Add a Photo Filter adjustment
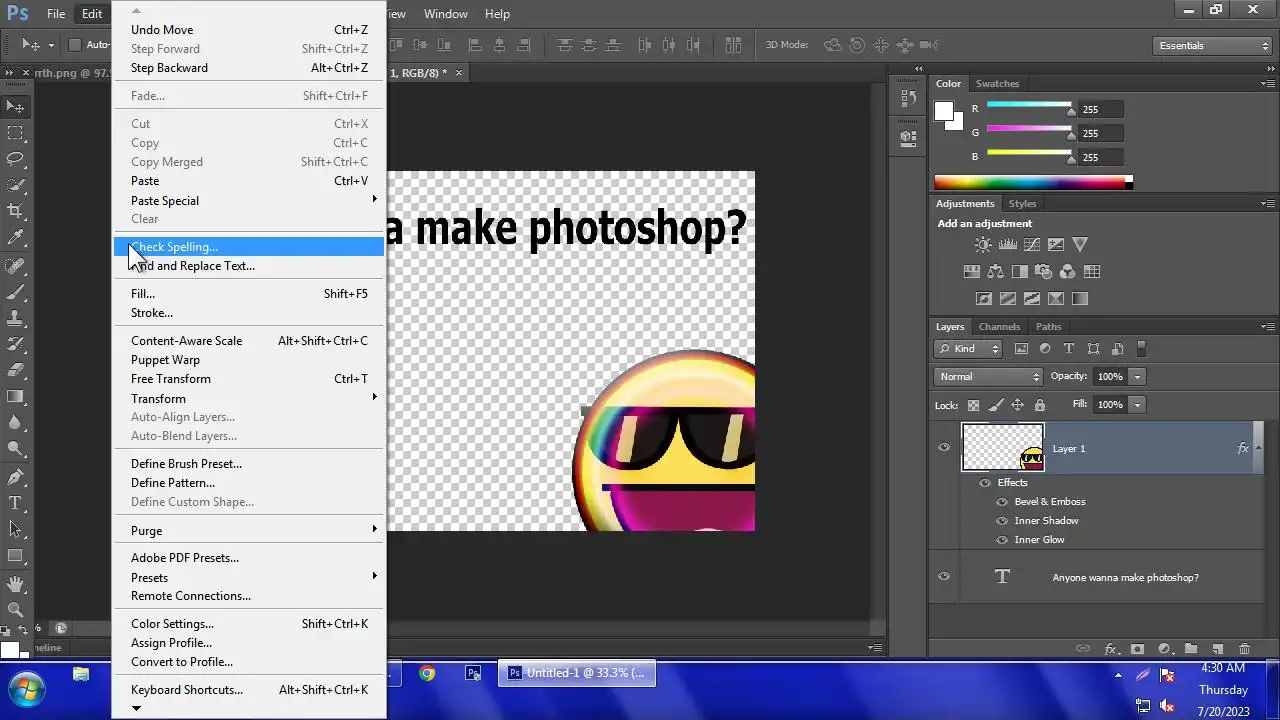Image resolution: width=1280 pixels, height=720 pixels. 1043,272
